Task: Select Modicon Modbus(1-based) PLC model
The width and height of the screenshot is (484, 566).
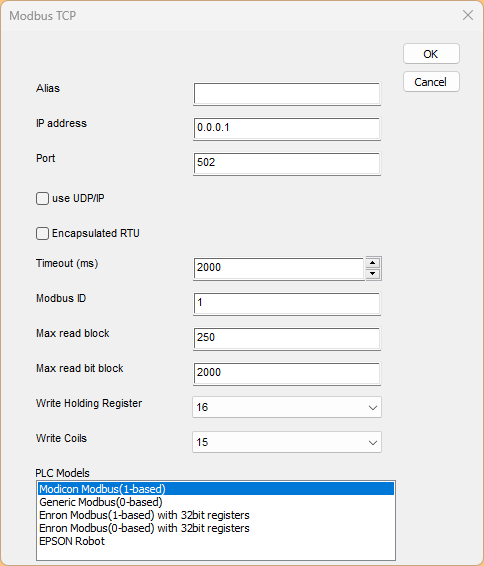Action: pyautogui.click(x=216, y=489)
